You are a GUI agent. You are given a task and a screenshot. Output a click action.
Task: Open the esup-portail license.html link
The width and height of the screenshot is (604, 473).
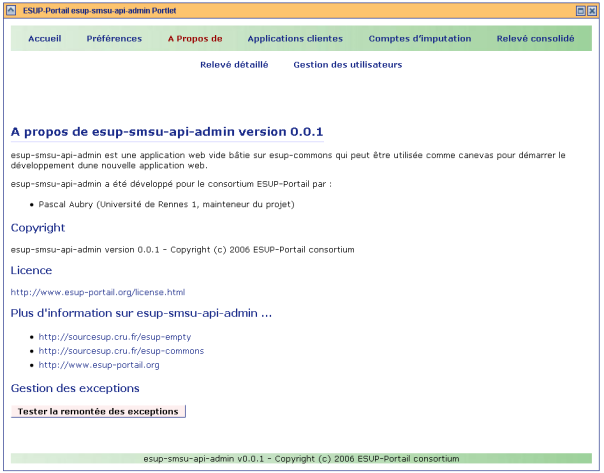point(98,292)
